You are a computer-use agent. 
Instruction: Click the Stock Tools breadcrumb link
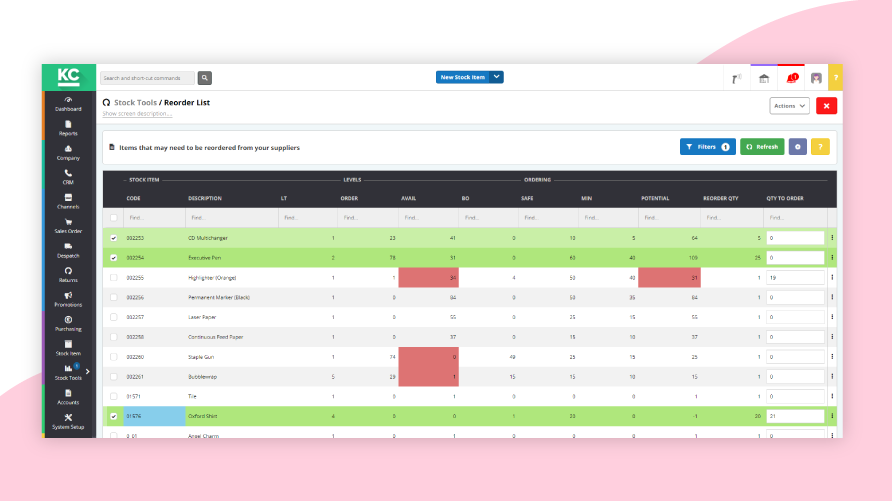(x=135, y=102)
